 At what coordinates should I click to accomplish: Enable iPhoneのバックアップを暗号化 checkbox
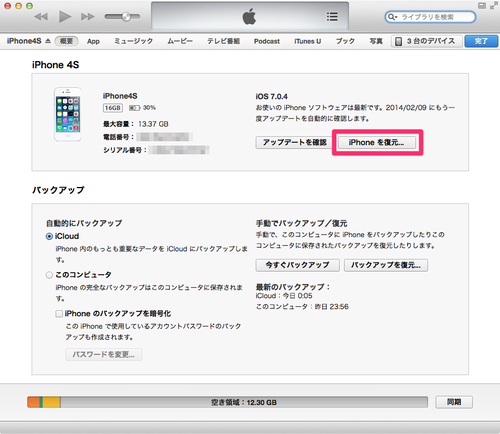[59, 314]
